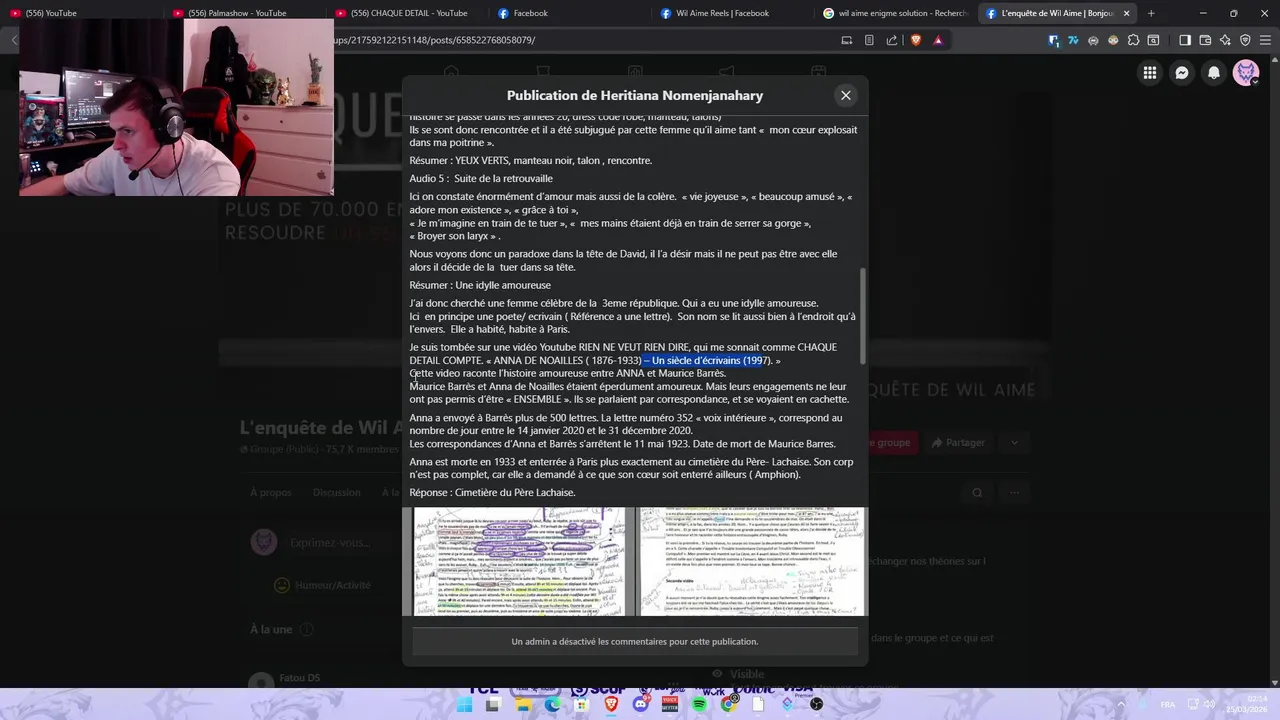Expand the chevron next to Partager

(x=1014, y=442)
